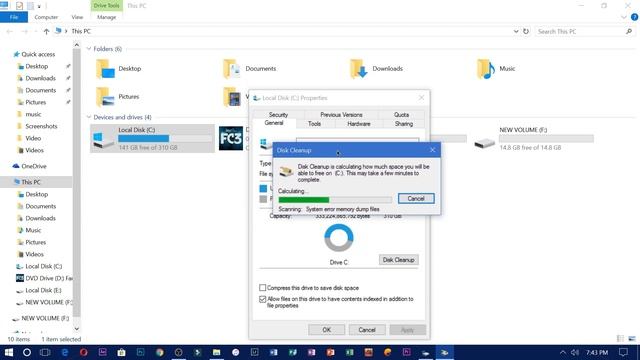Image resolution: width=640 pixels, height=360 pixels.
Task: Open PowerPoint from the taskbar
Action: click(x=330, y=352)
